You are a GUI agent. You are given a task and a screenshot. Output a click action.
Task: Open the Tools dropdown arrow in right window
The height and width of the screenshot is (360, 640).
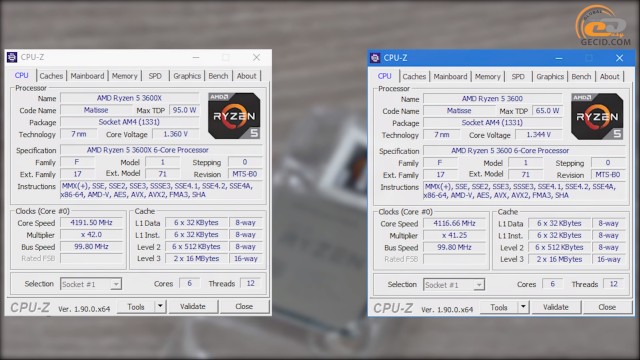pyautogui.click(x=523, y=307)
